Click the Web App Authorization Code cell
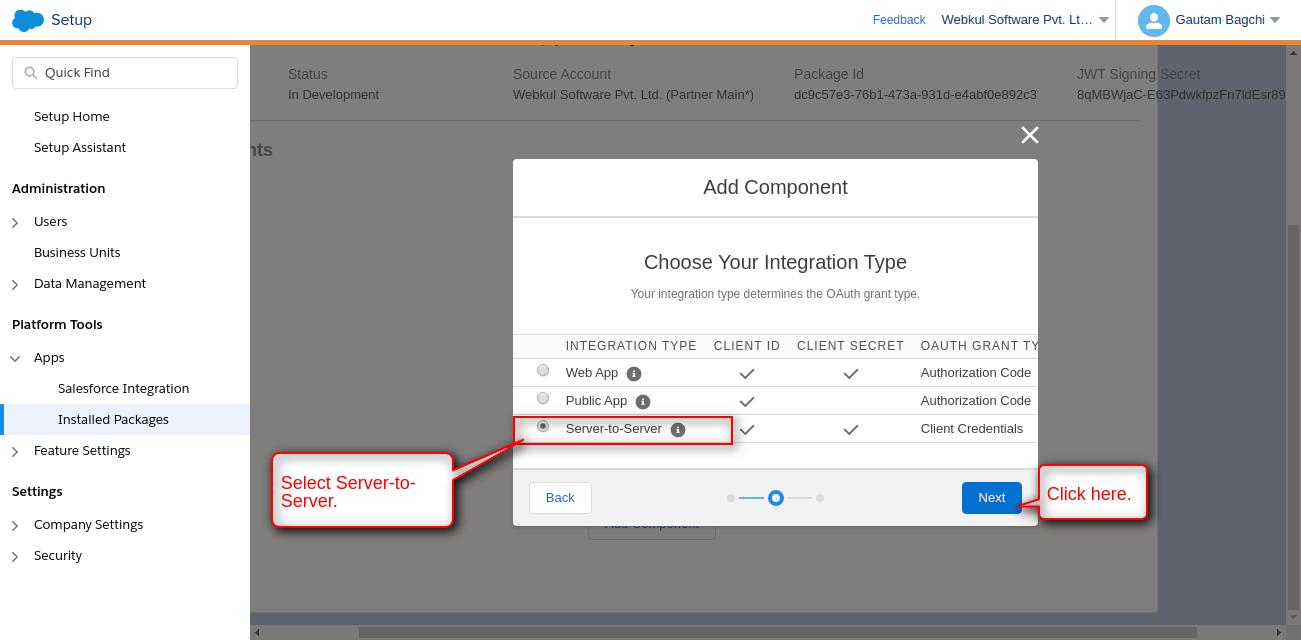The width and height of the screenshot is (1301, 640). 976,373
